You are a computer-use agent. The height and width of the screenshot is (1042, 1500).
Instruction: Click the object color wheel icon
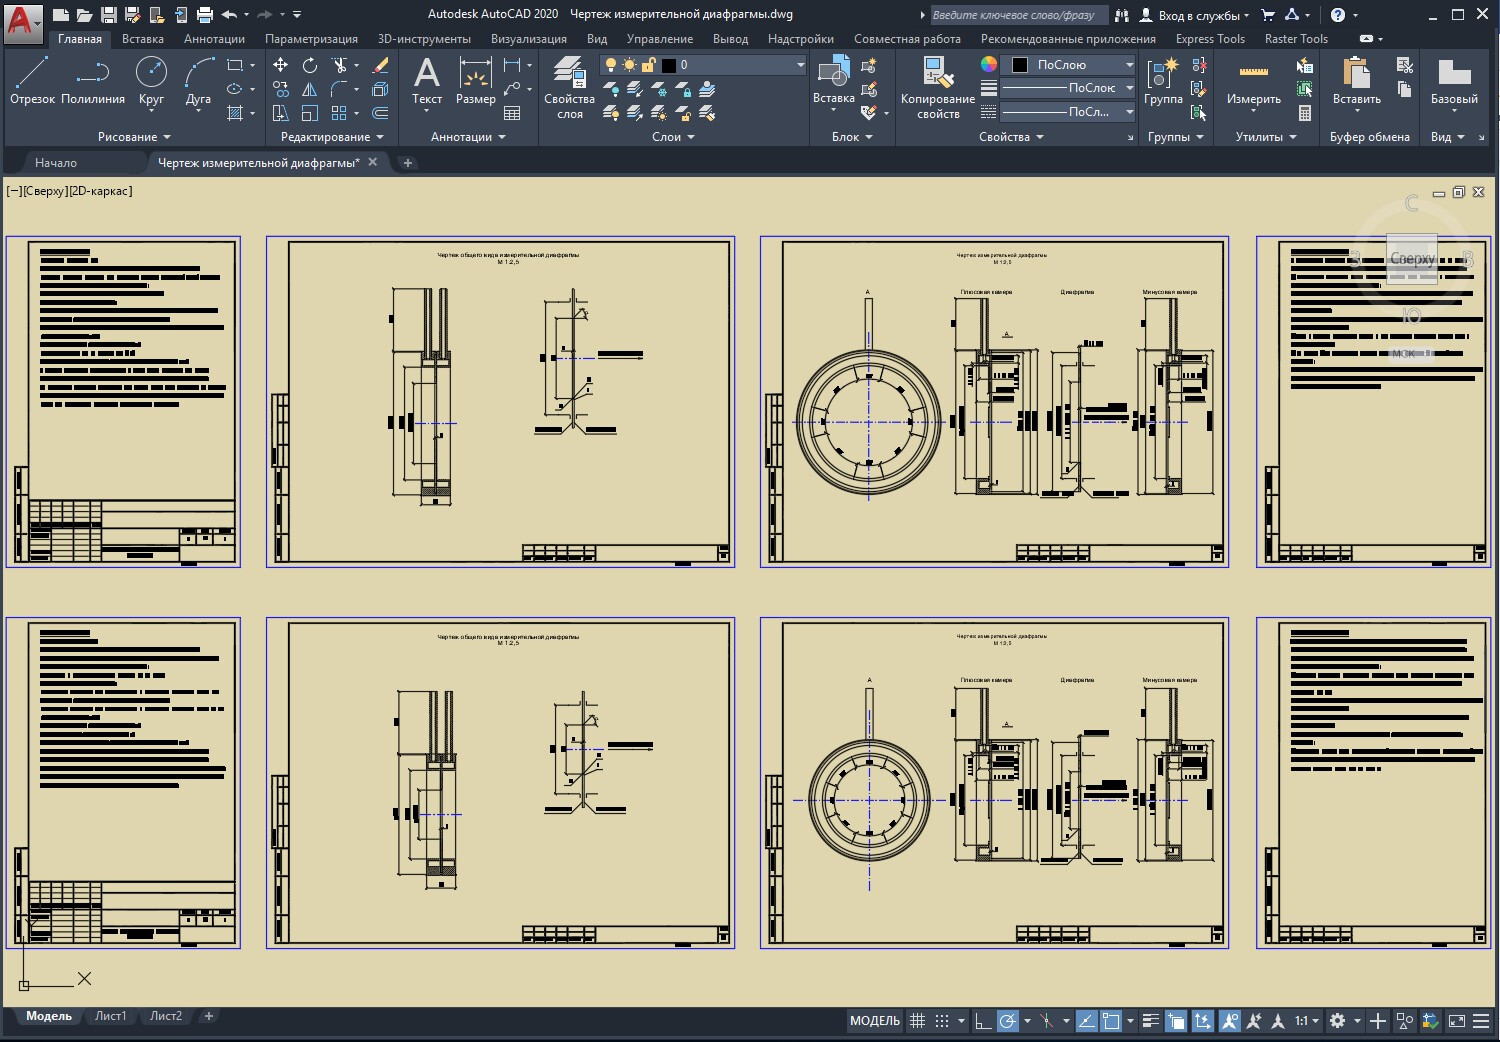(x=989, y=64)
